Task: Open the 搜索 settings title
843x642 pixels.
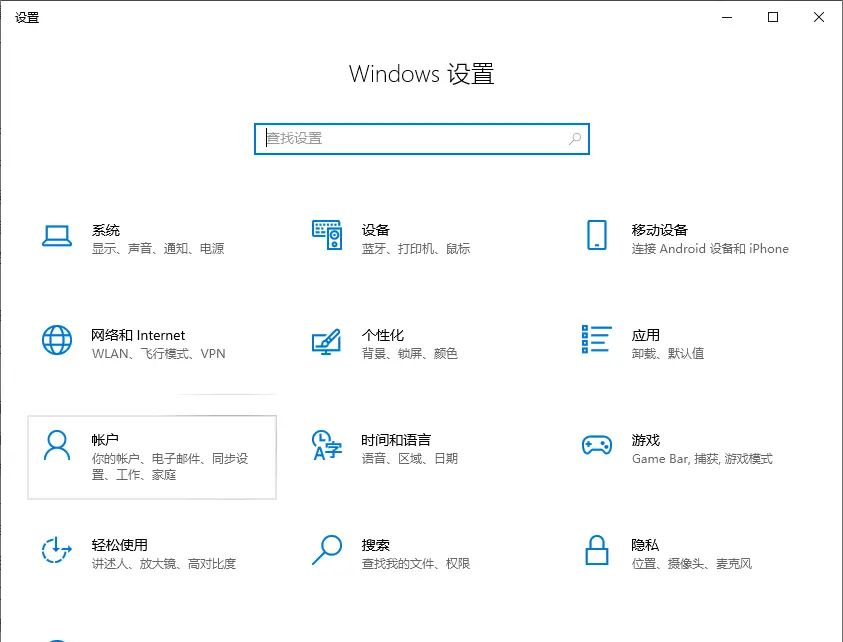Action: click(x=375, y=545)
